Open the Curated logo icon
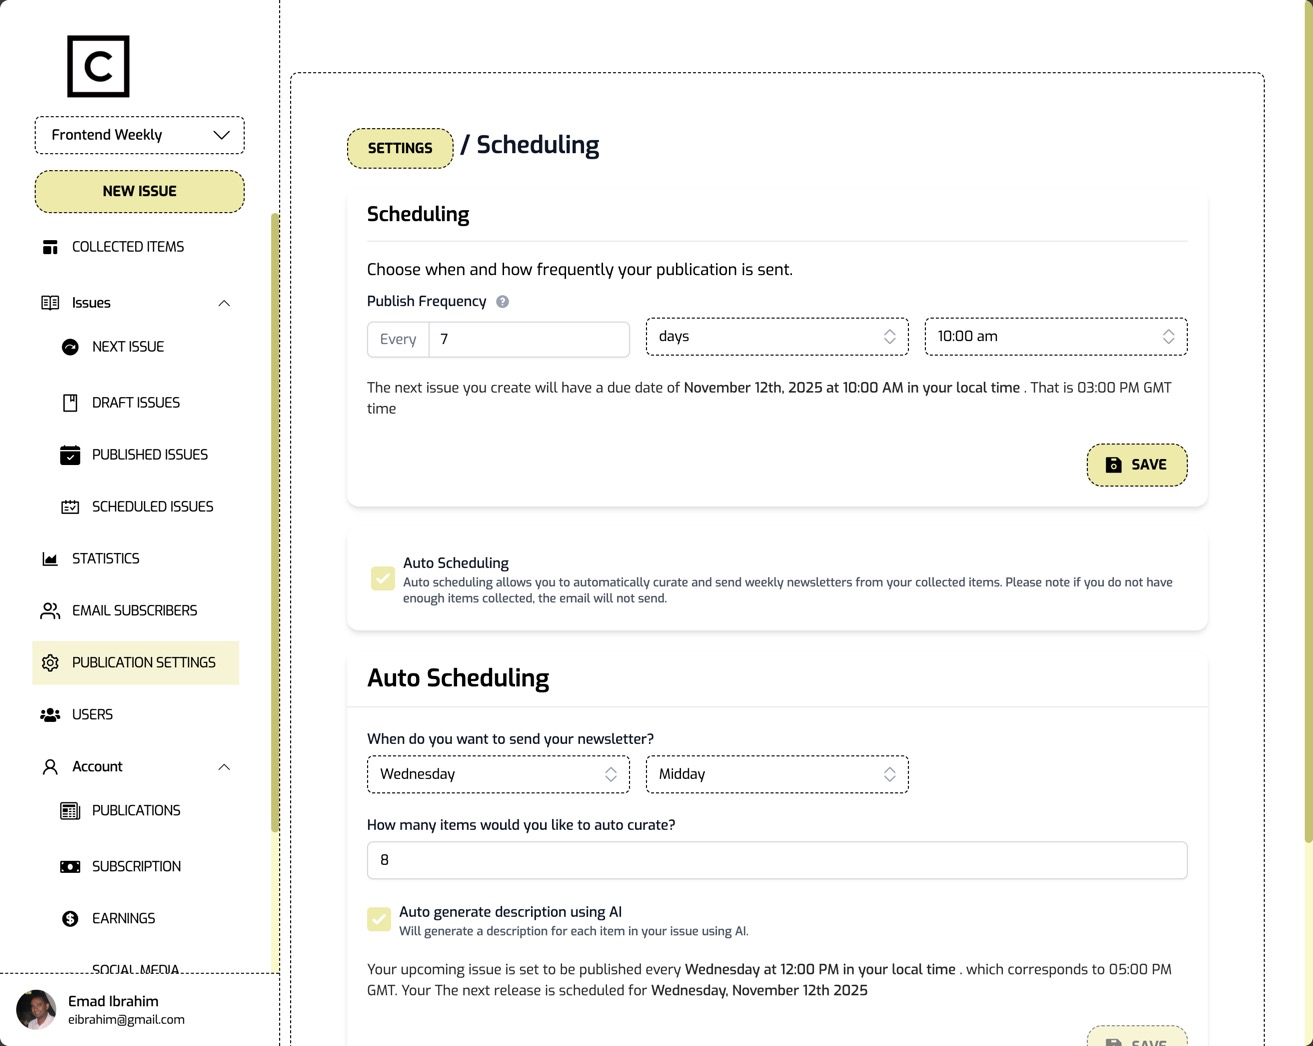Viewport: 1313px width, 1046px height. coord(97,66)
